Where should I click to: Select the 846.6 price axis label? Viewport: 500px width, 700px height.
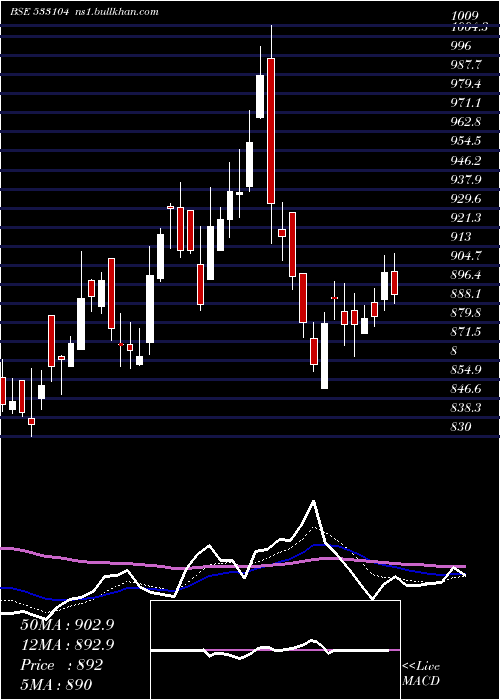click(x=467, y=389)
